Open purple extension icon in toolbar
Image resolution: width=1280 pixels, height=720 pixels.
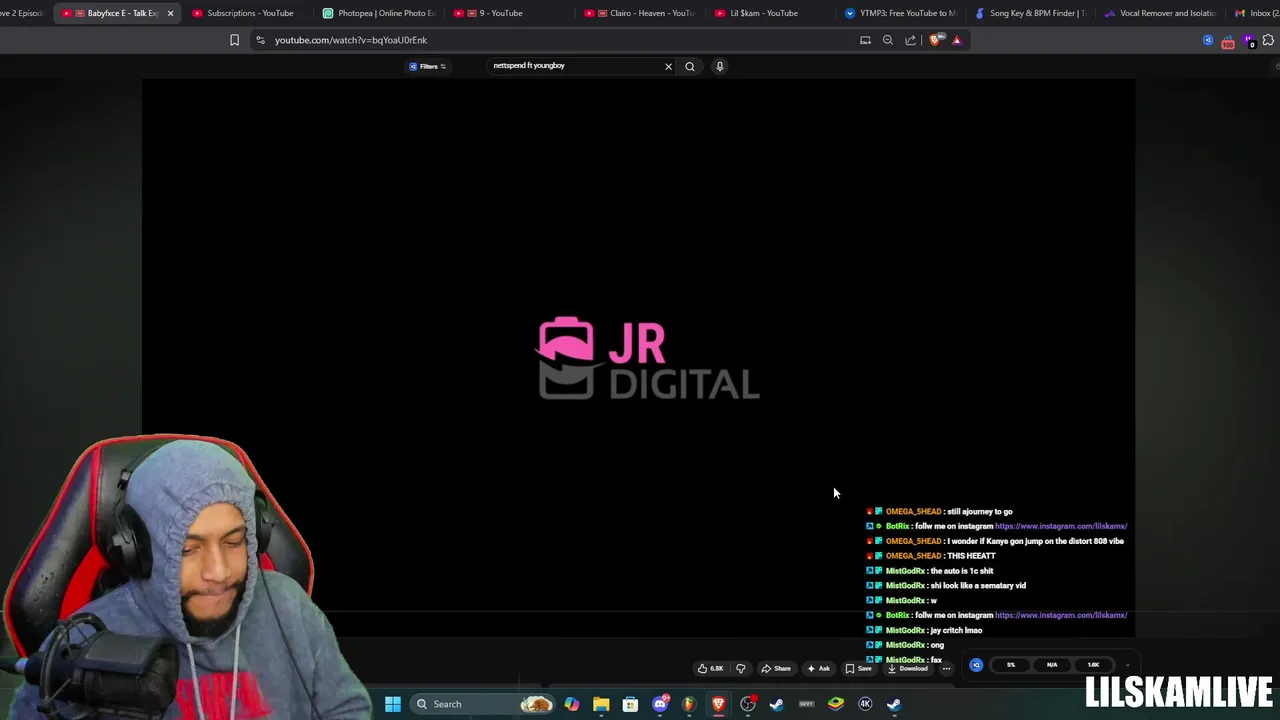tap(1249, 41)
